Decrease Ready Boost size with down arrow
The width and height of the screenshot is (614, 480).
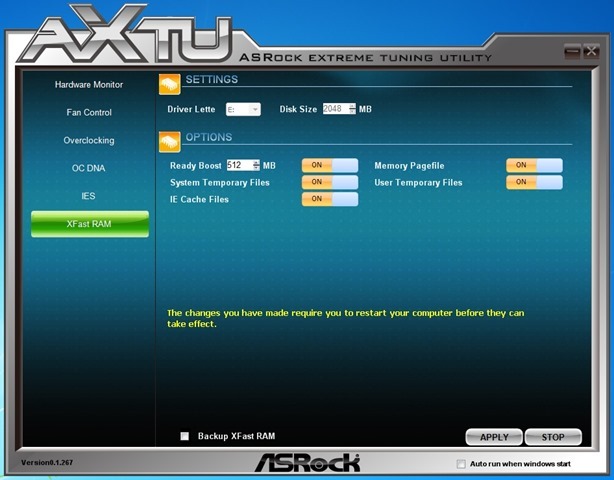click(x=256, y=168)
